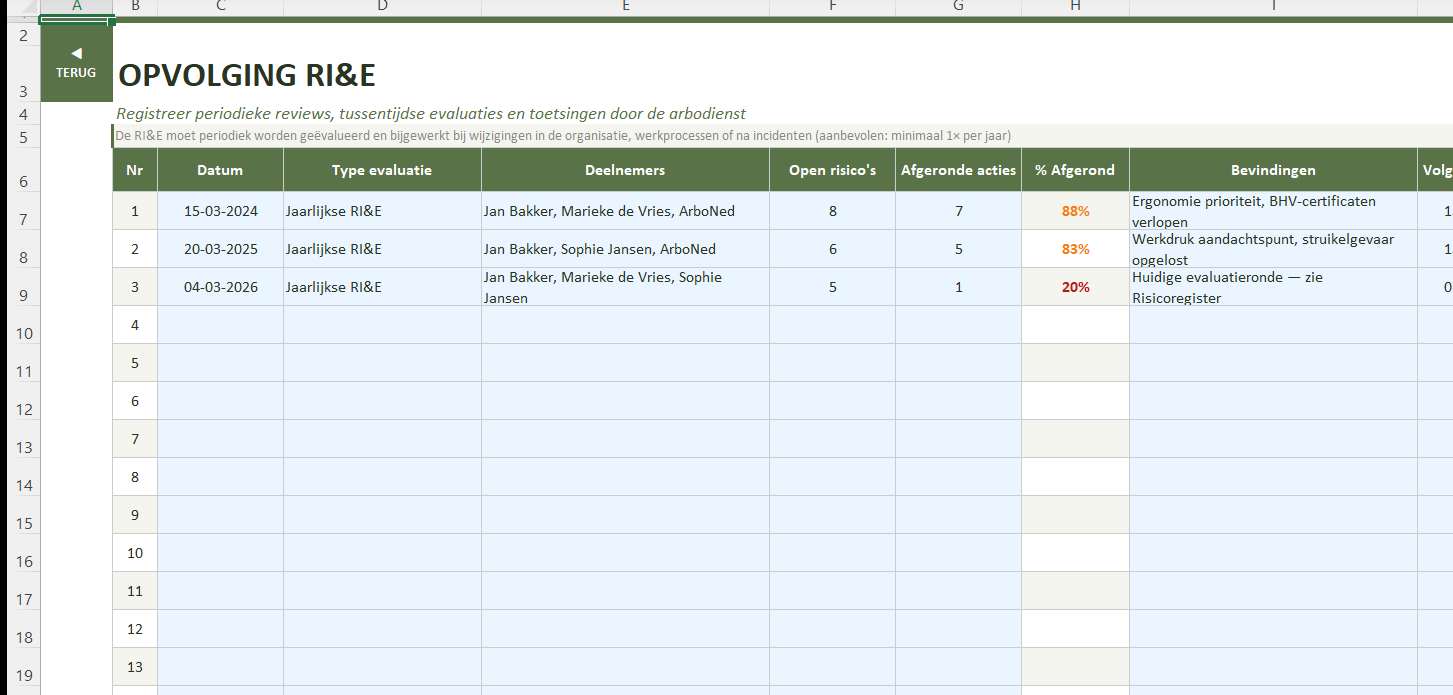
Task: Select the 20% completion cell
Action: tap(1075, 287)
